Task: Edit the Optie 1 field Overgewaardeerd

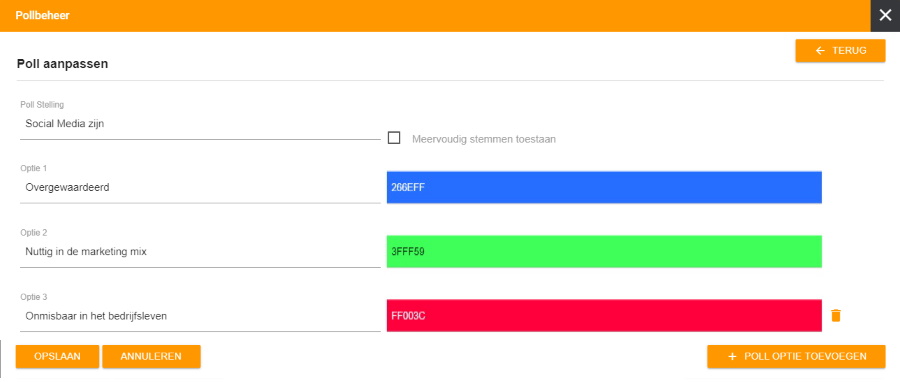Action: tap(200, 188)
